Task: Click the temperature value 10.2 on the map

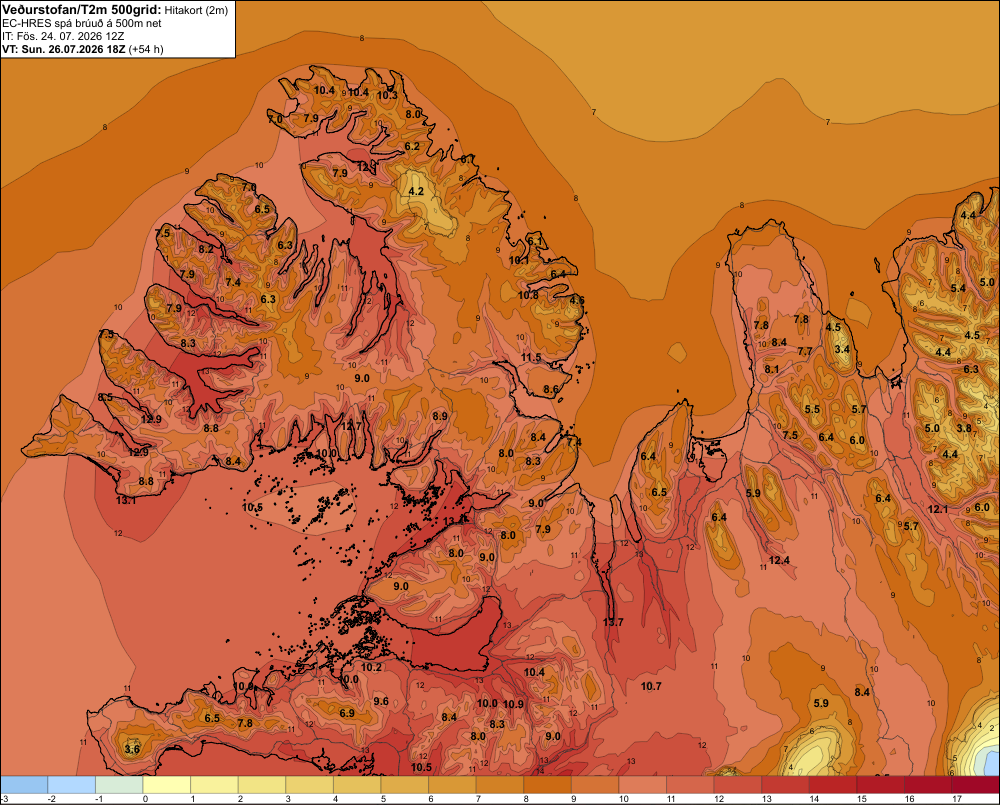Action: [371, 667]
